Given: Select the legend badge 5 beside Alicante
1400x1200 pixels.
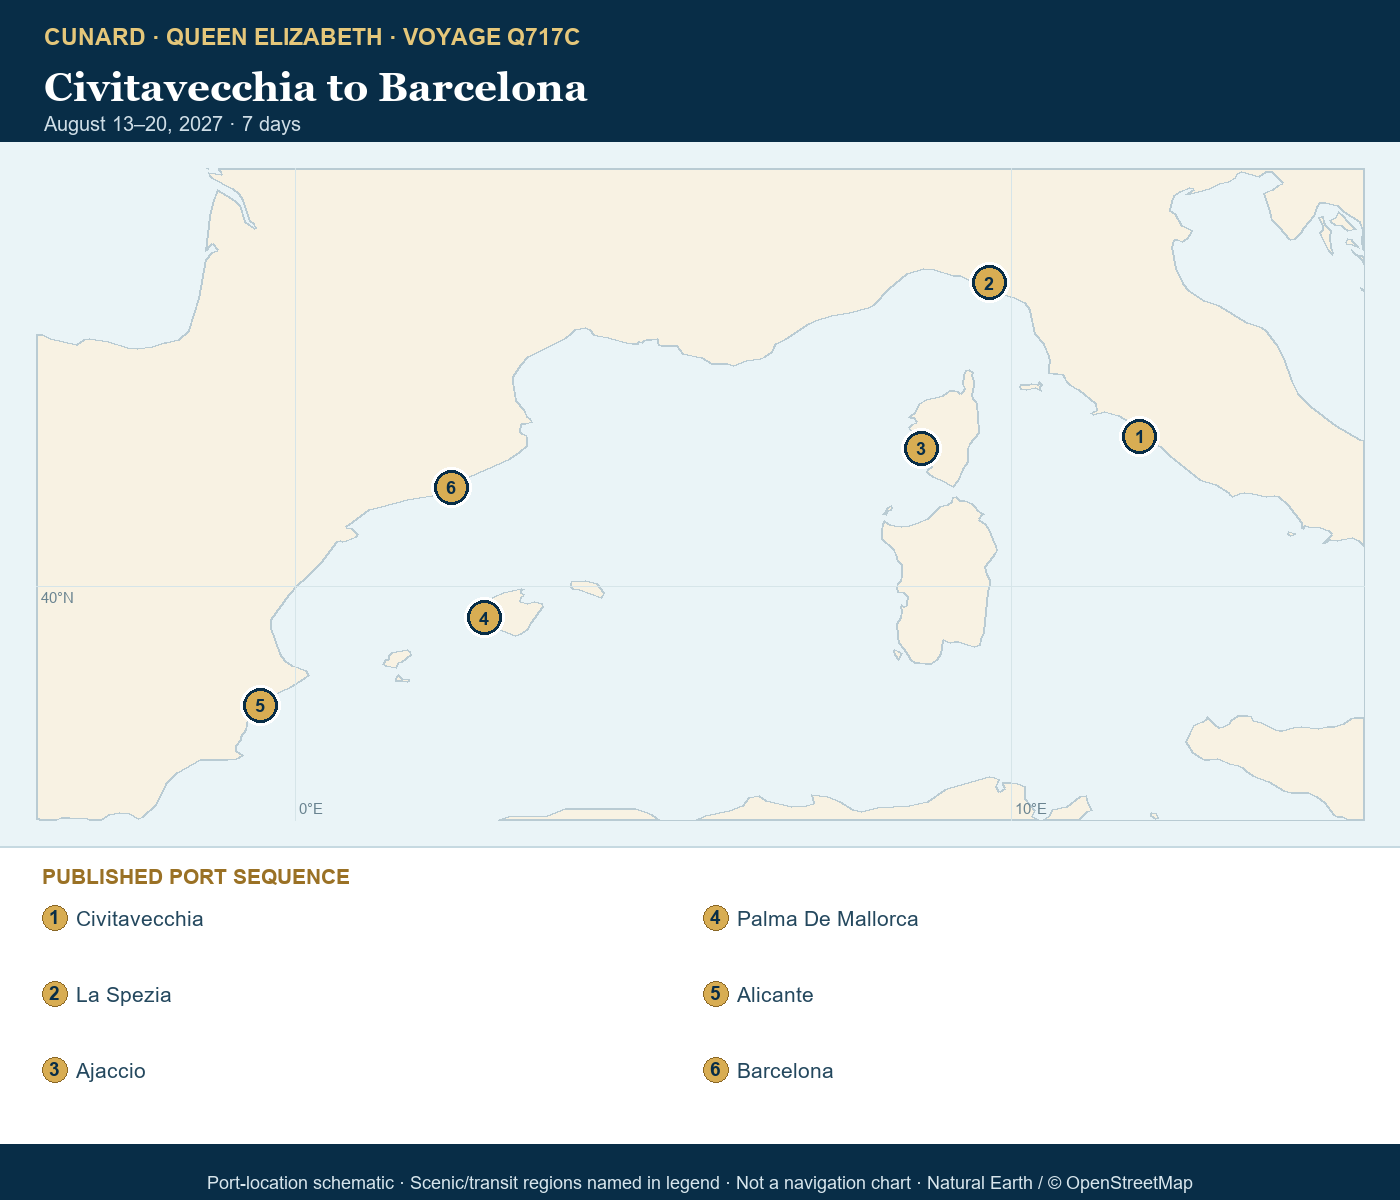Looking at the screenshot, I should [x=716, y=994].
